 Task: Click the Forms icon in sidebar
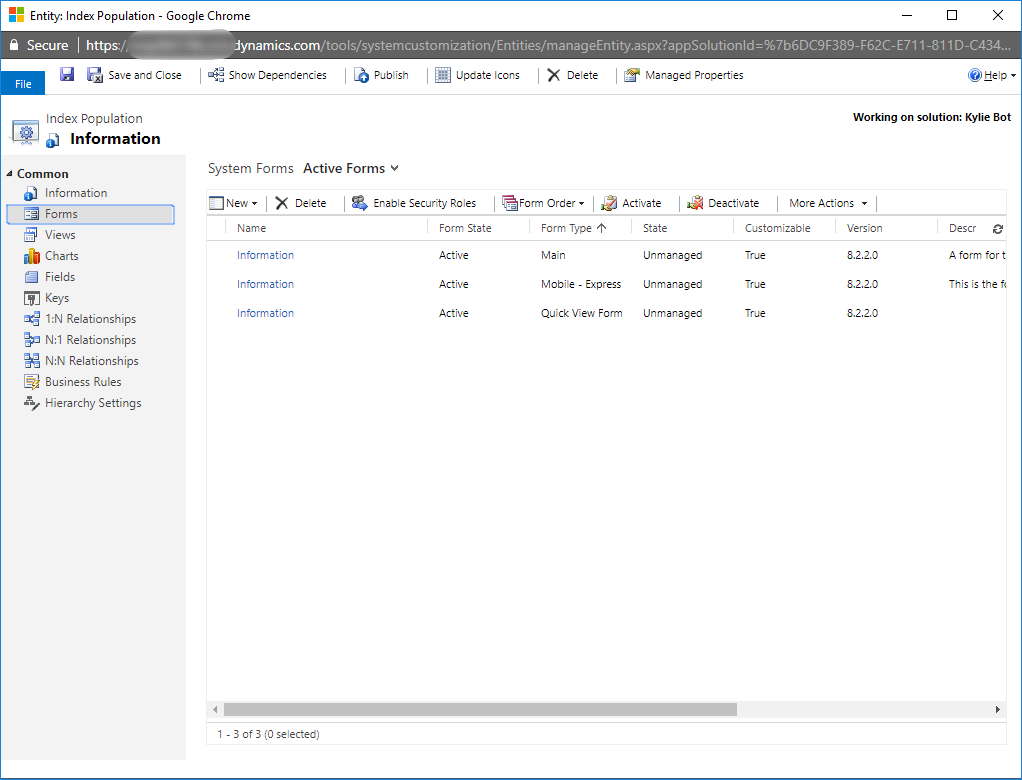click(31, 214)
